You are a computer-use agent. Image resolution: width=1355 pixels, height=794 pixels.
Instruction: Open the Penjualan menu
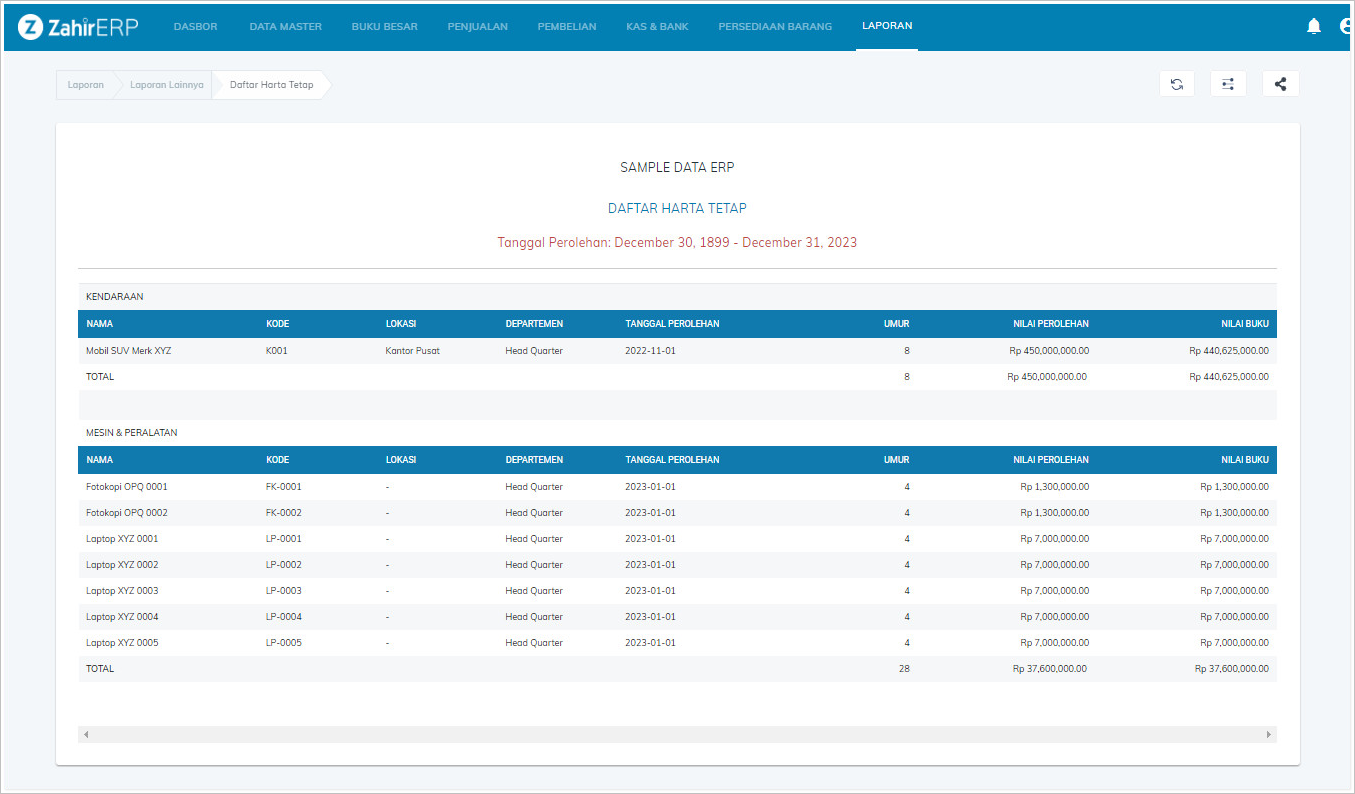pos(477,27)
